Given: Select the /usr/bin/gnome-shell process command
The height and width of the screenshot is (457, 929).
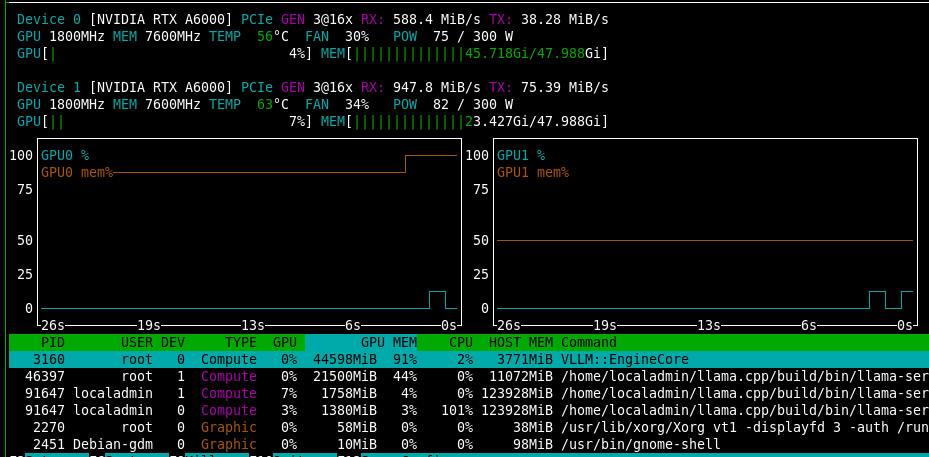Looking at the screenshot, I should tap(641, 445).
